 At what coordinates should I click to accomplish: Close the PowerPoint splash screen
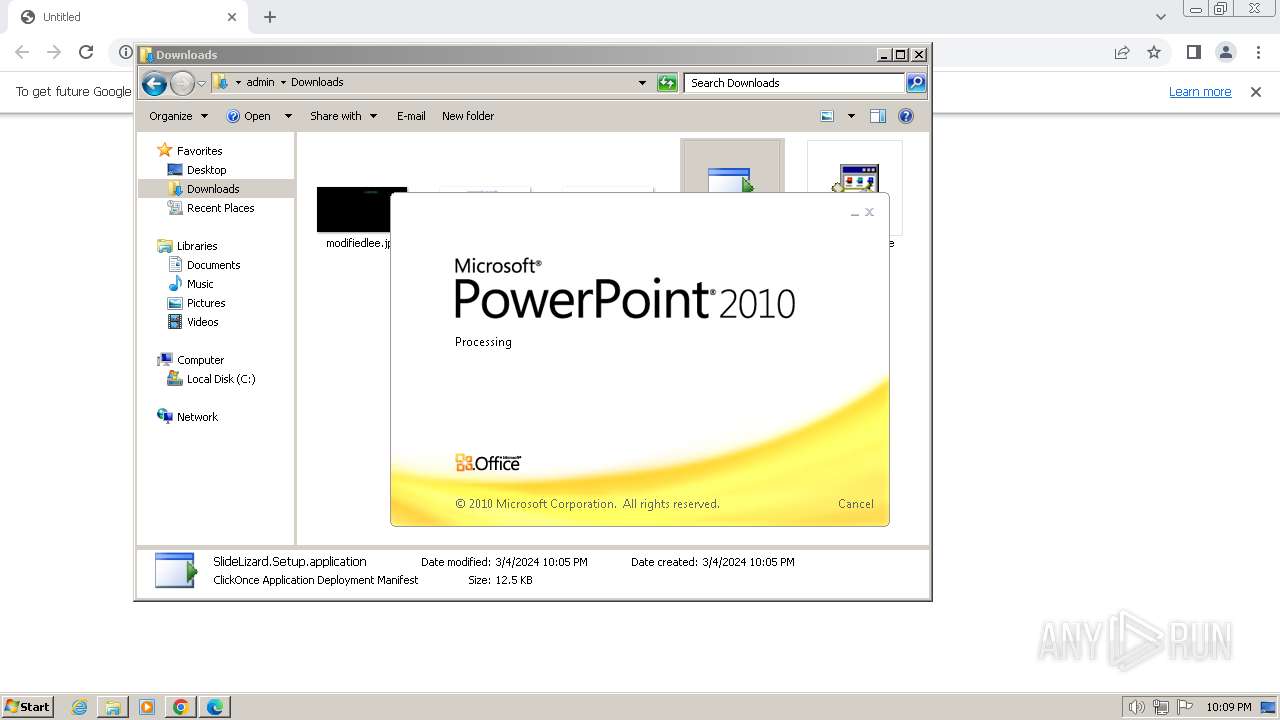(869, 212)
